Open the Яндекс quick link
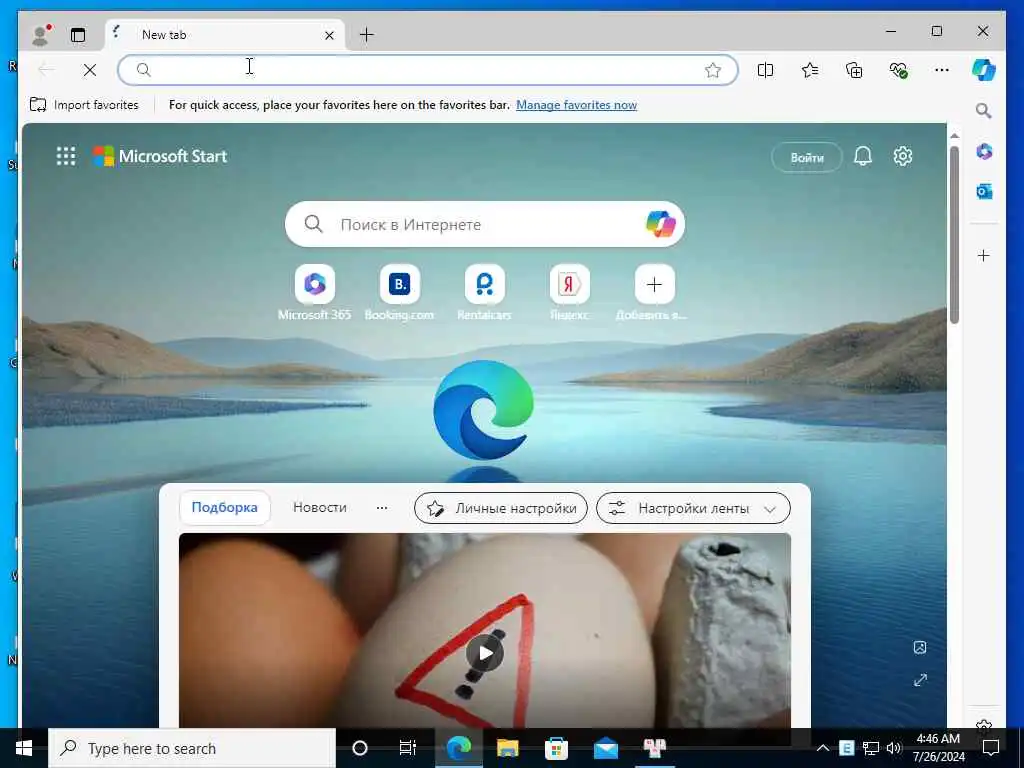 [x=569, y=293]
